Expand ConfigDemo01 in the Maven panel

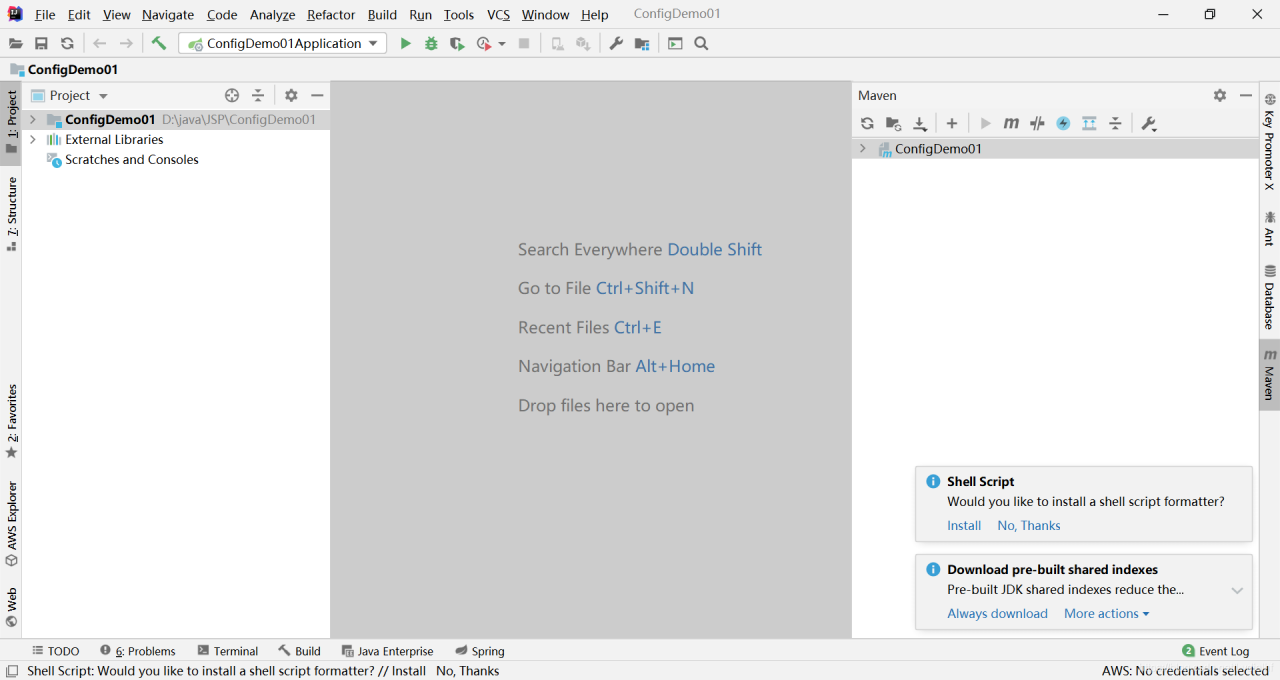point(863,149)
